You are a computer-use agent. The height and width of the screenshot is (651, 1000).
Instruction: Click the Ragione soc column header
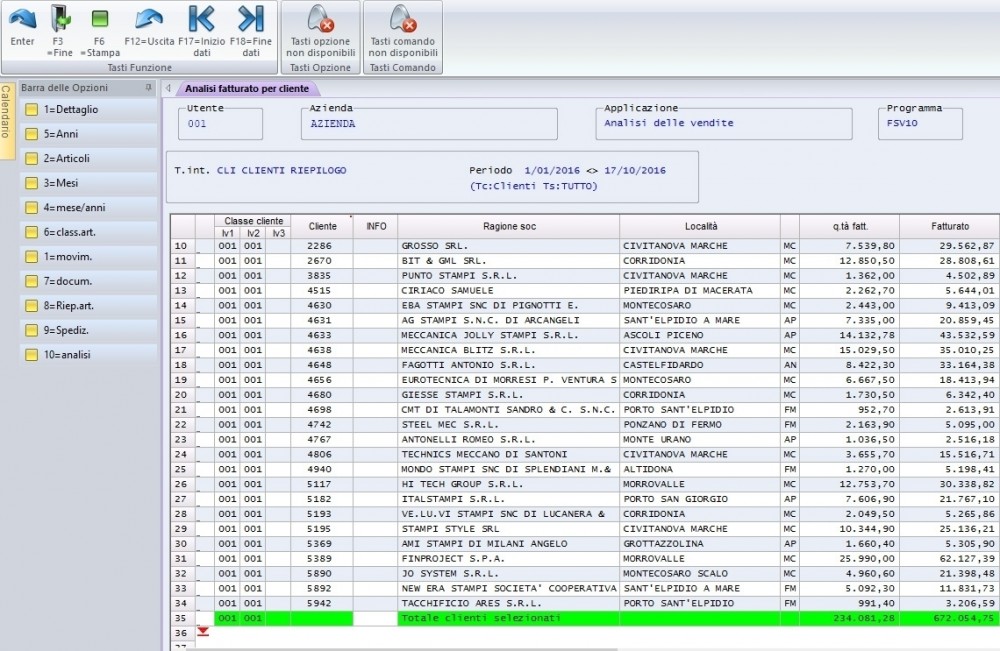(509, 227)
